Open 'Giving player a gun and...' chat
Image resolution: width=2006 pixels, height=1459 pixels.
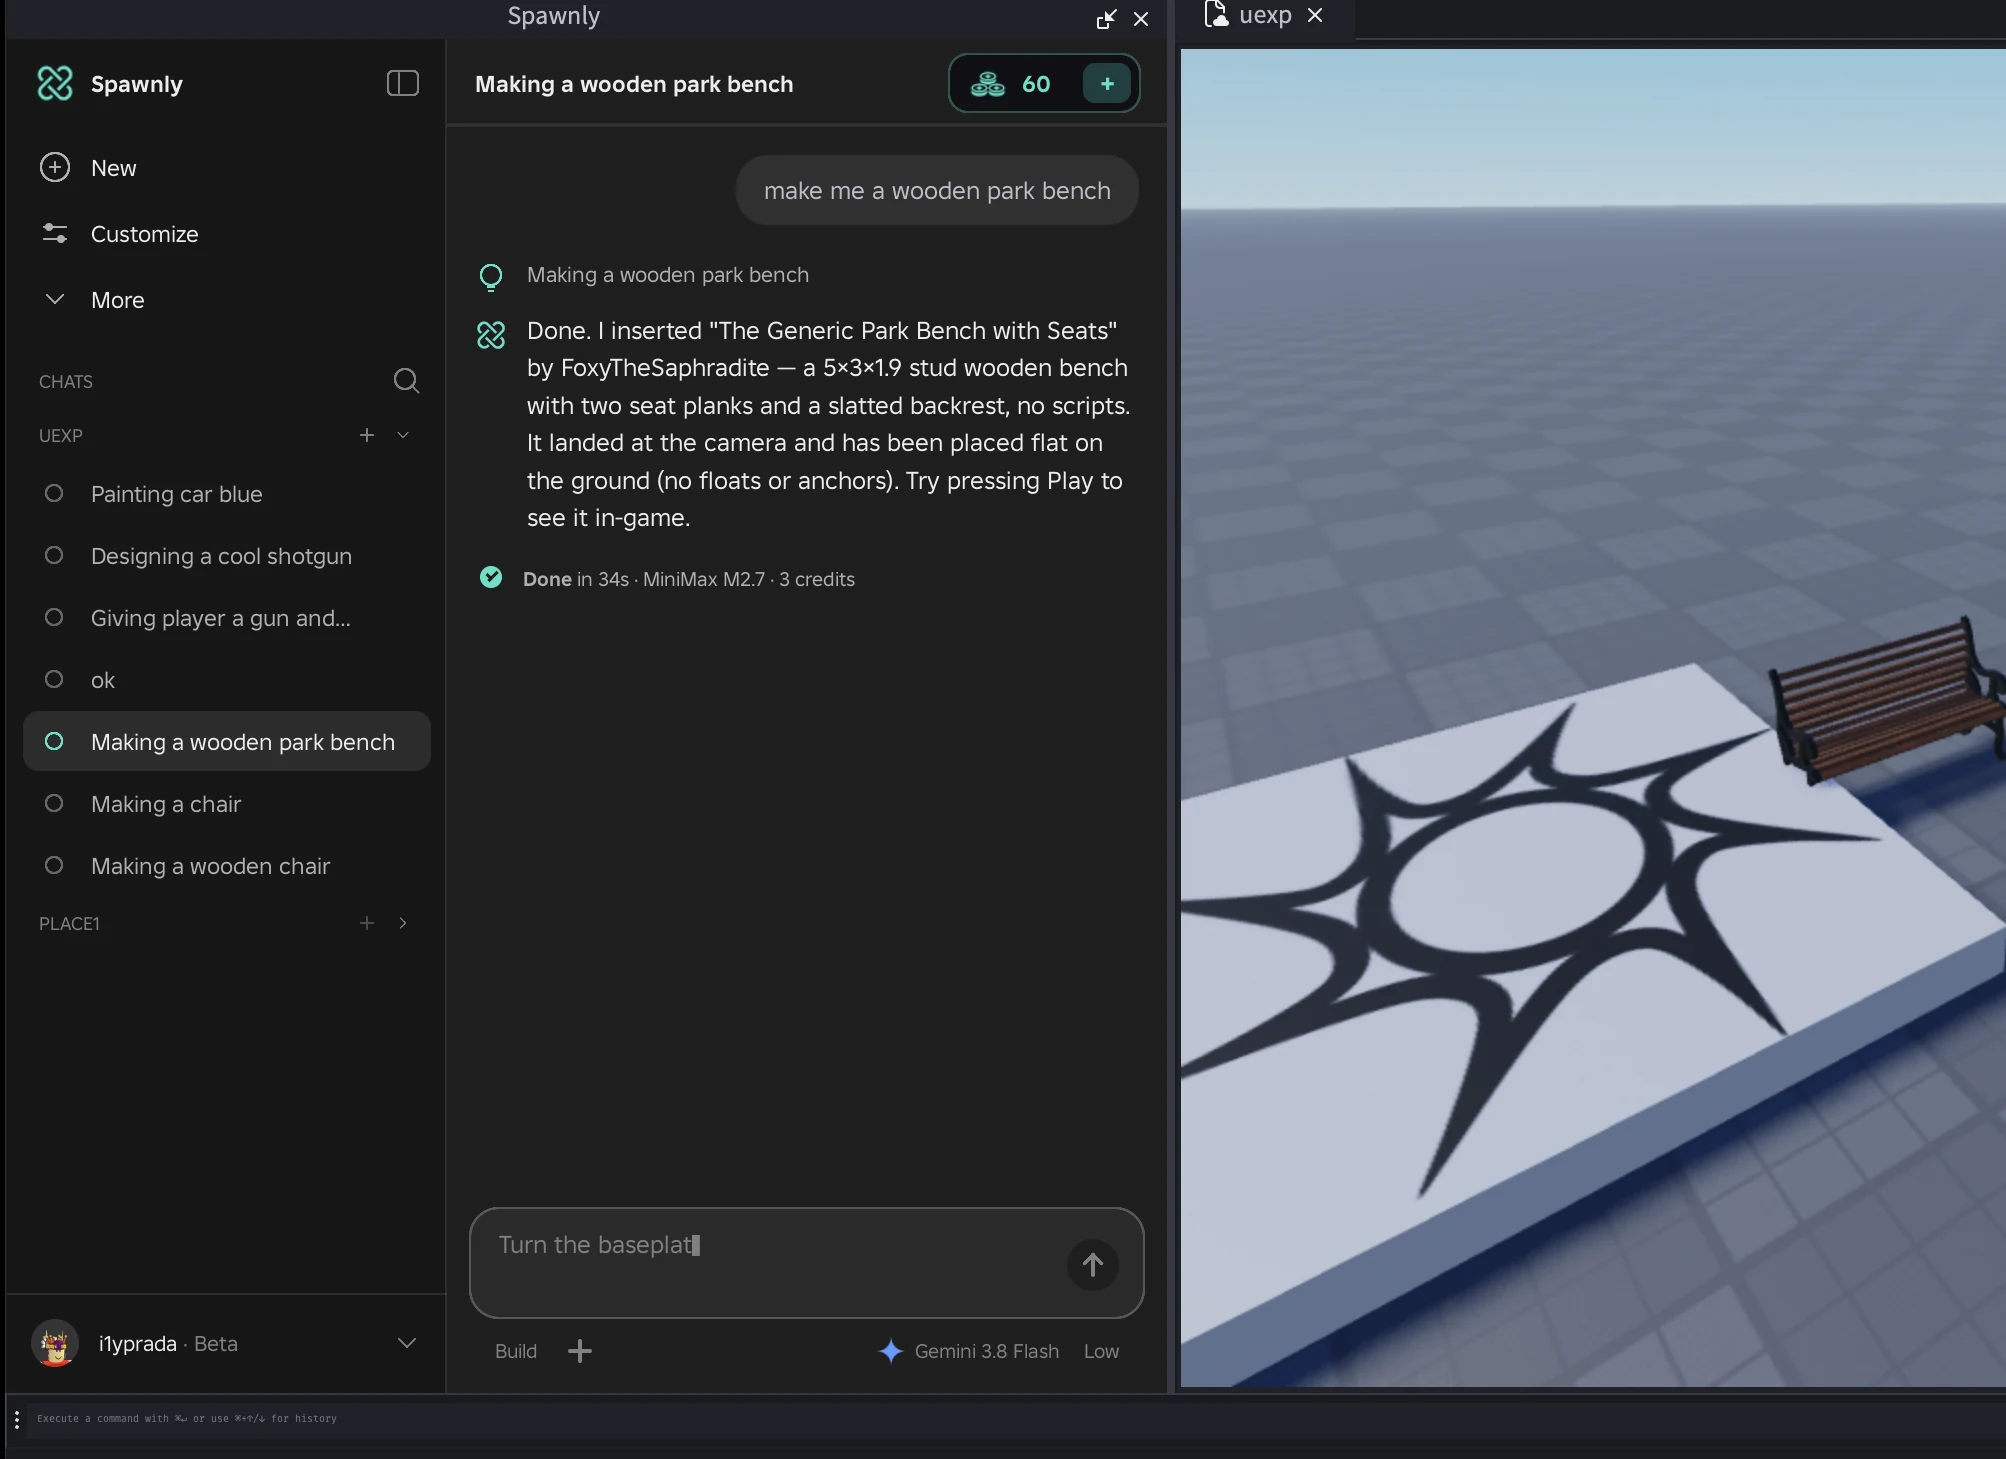(227, 618)
